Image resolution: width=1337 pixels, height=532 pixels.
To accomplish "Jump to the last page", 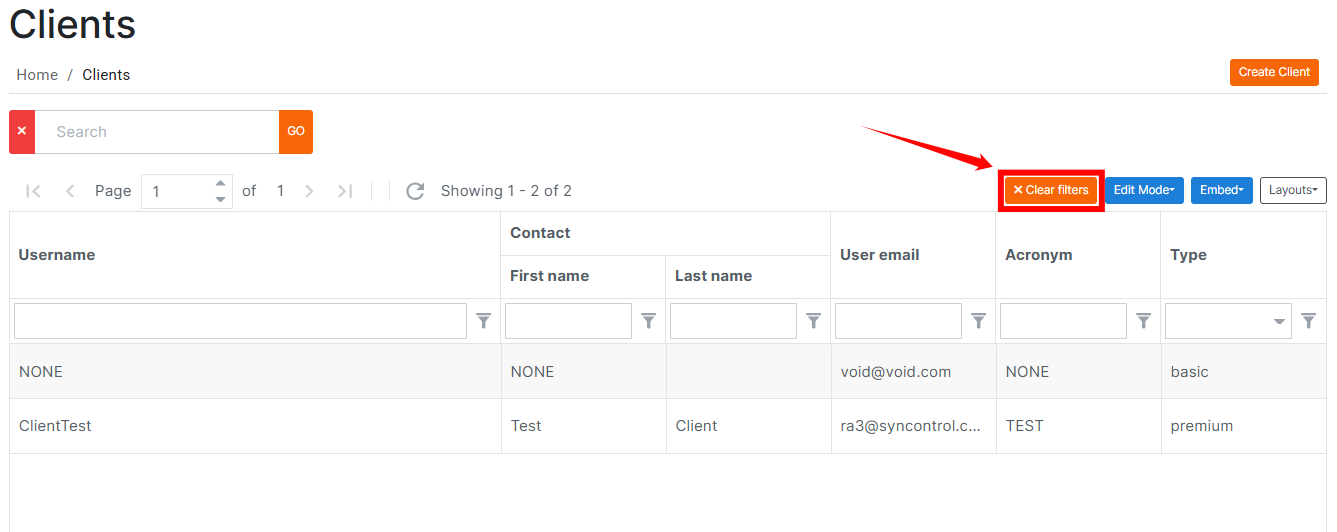I will (345, 191).
